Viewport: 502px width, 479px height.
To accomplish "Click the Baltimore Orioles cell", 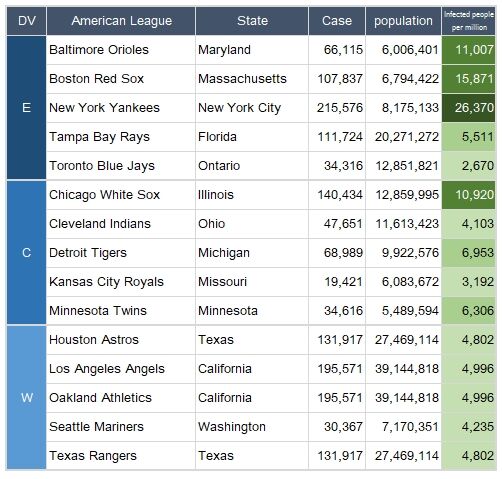I will pos(121,50).
